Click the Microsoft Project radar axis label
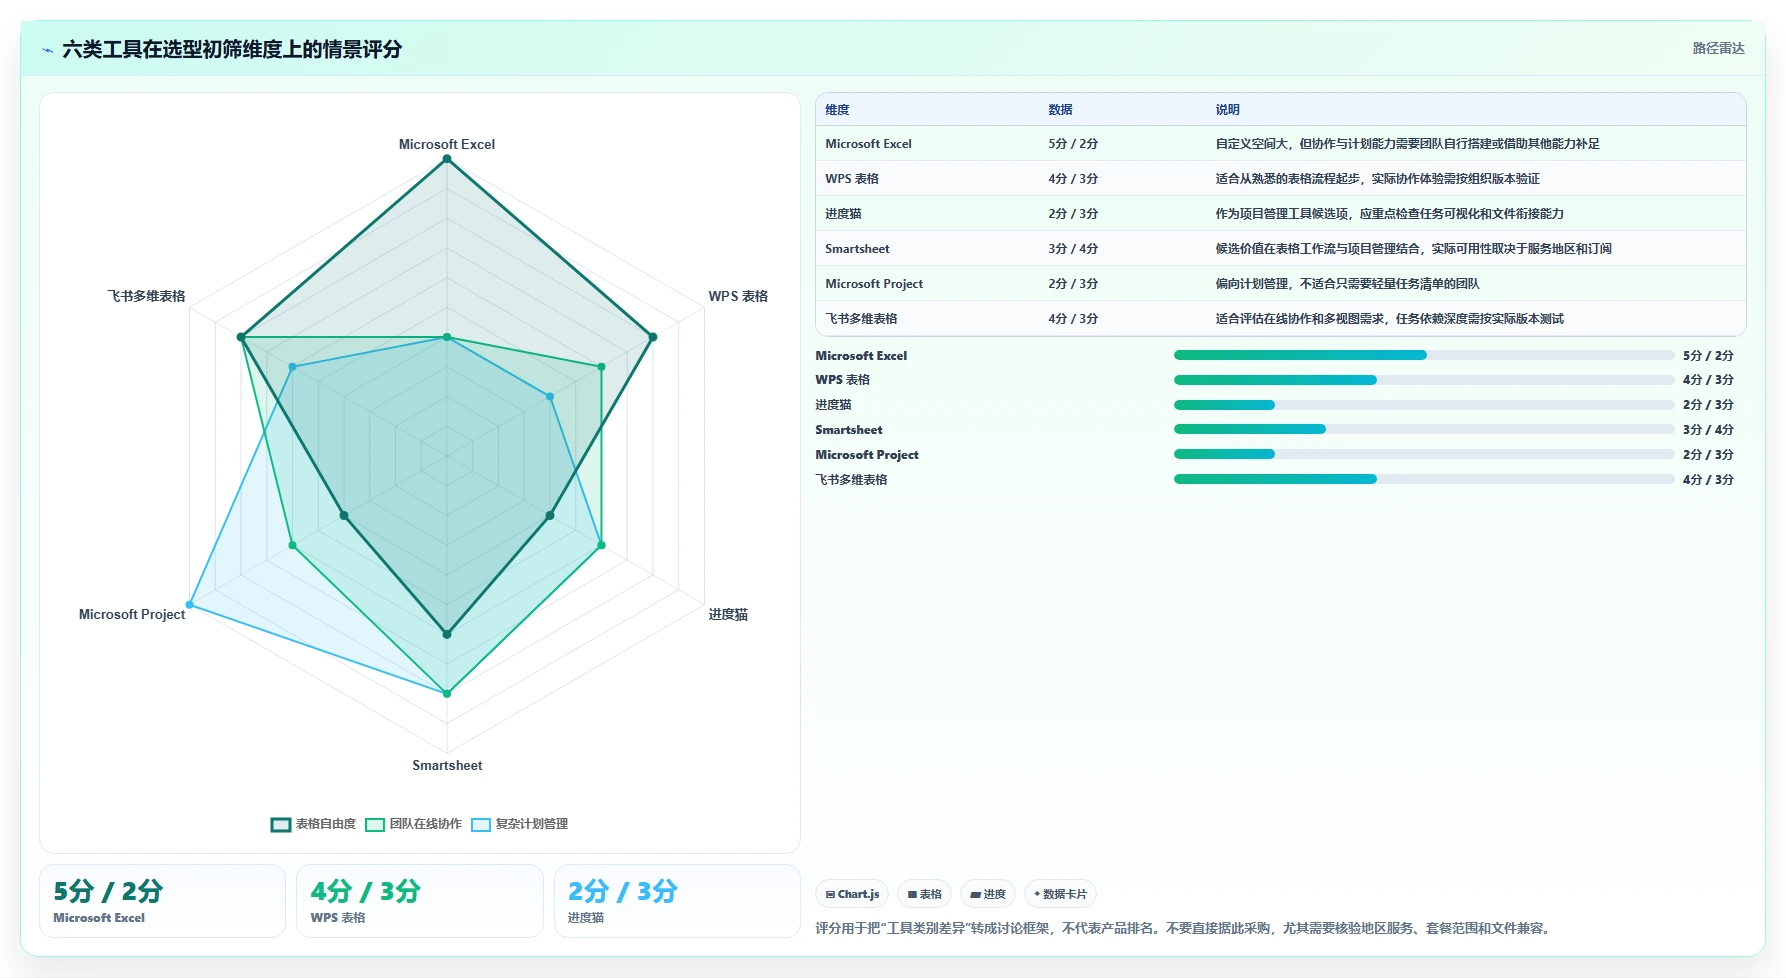 [x=132, y=614]
